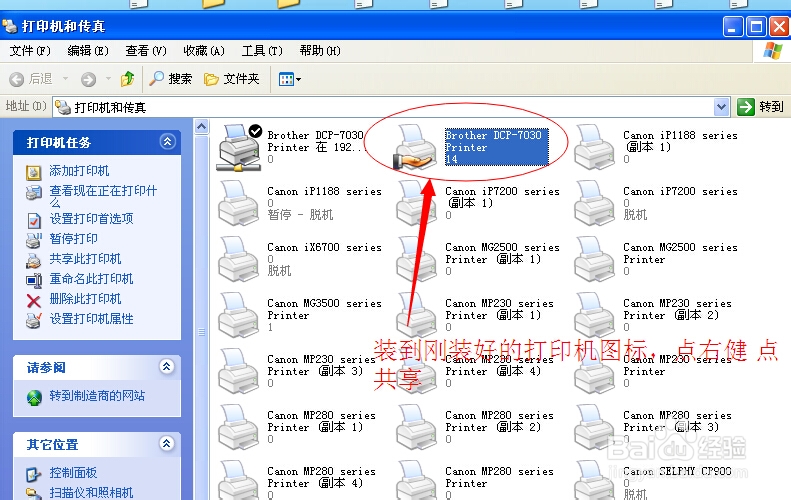Screen dimensions: 791x500
Task: Click the 暂停打印 printer icon in sidebar
Action: 33,240
